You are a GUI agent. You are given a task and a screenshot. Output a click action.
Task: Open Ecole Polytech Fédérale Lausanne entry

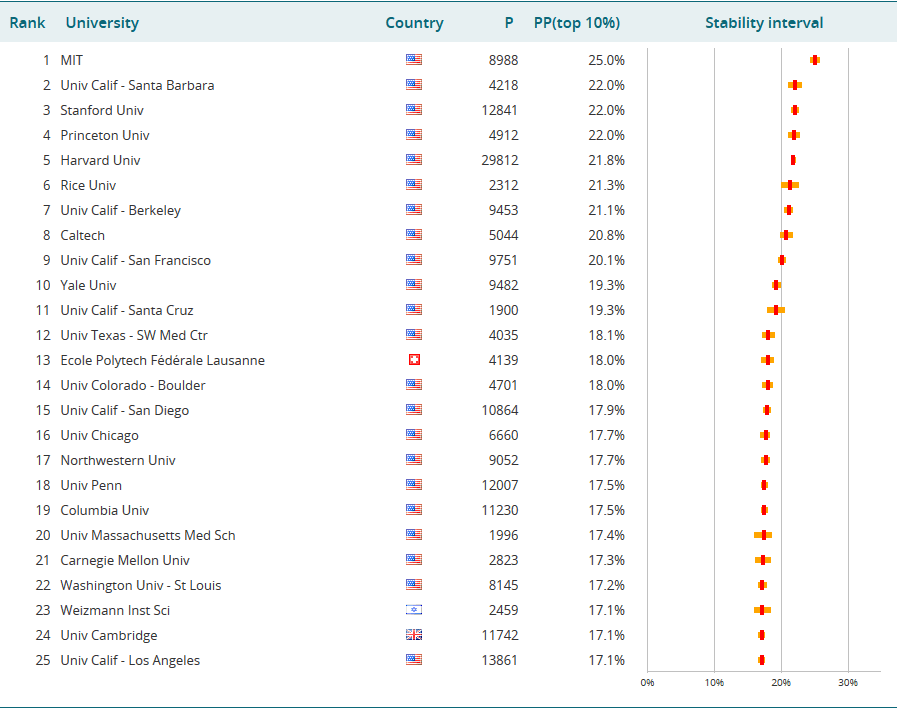162,360
